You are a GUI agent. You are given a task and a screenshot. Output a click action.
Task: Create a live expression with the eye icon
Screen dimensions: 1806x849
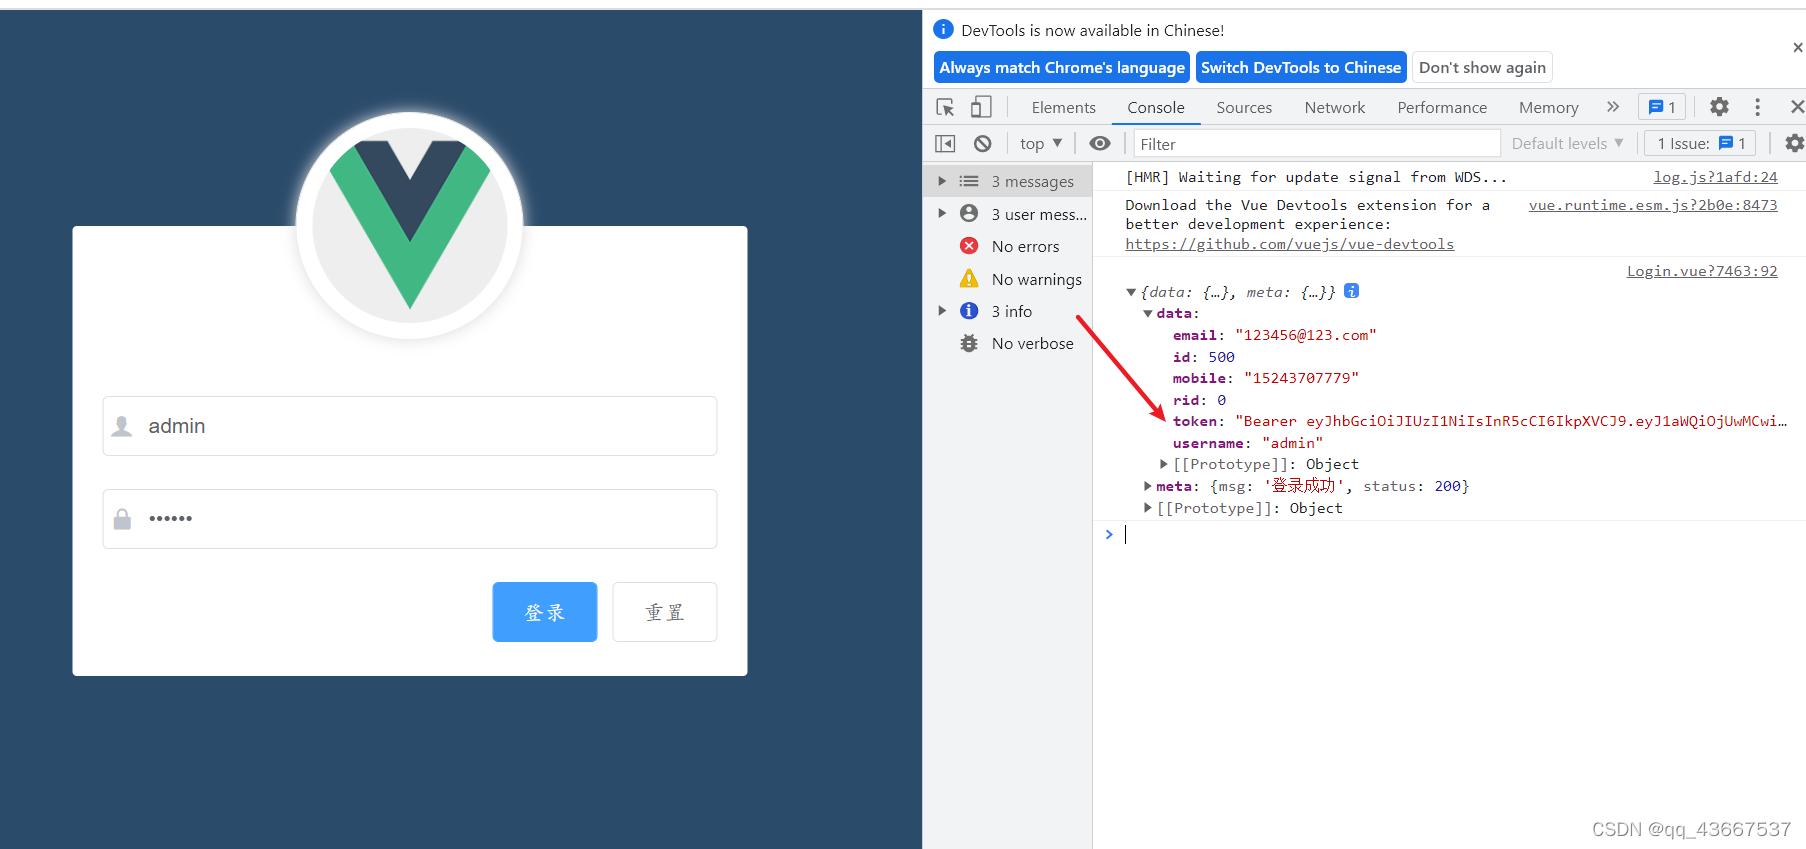point(1100,144)
